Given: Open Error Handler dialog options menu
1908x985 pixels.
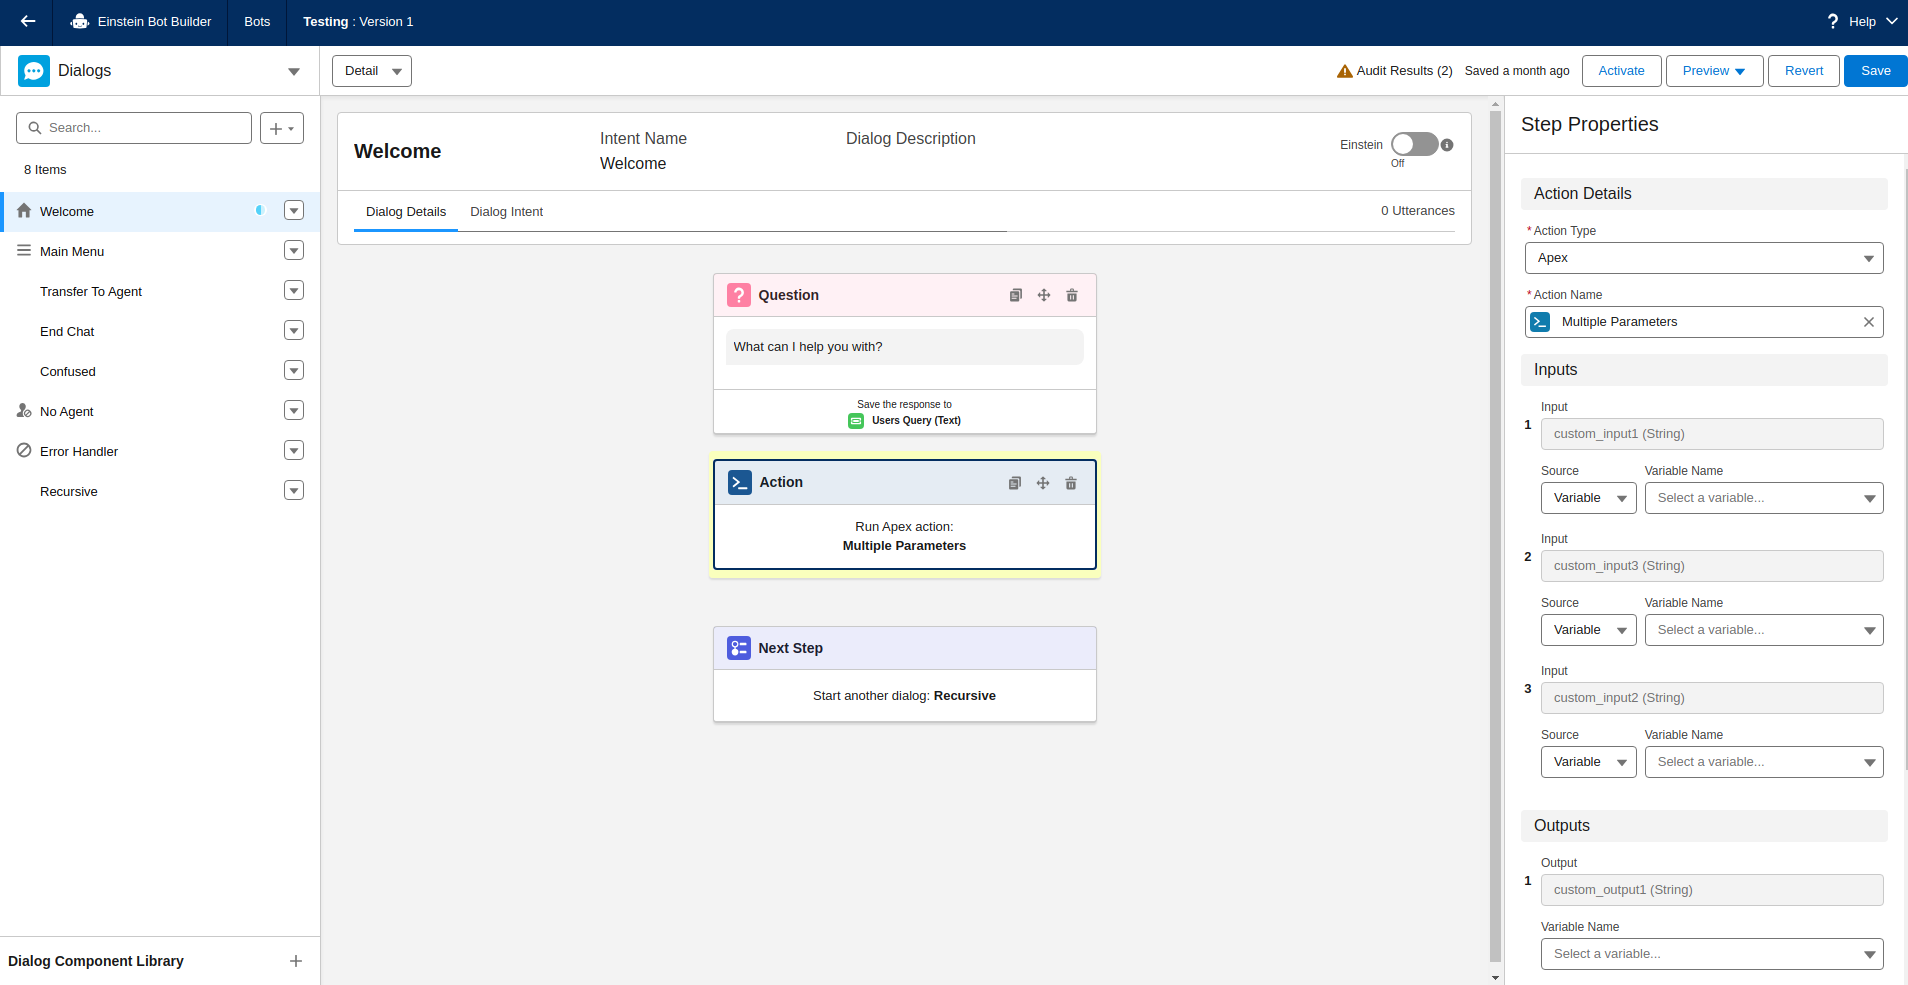Looking at the screenshot, I should pos(294,451).
